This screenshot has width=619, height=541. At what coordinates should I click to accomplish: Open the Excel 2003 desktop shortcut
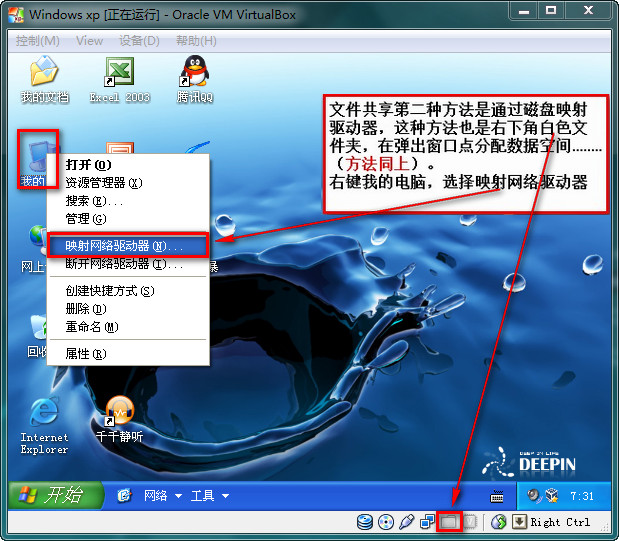pos(119,74)
